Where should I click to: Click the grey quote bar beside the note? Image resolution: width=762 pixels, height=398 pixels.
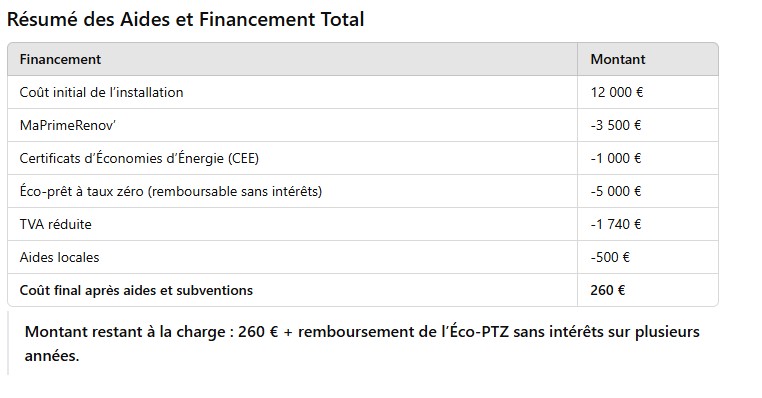8,344
